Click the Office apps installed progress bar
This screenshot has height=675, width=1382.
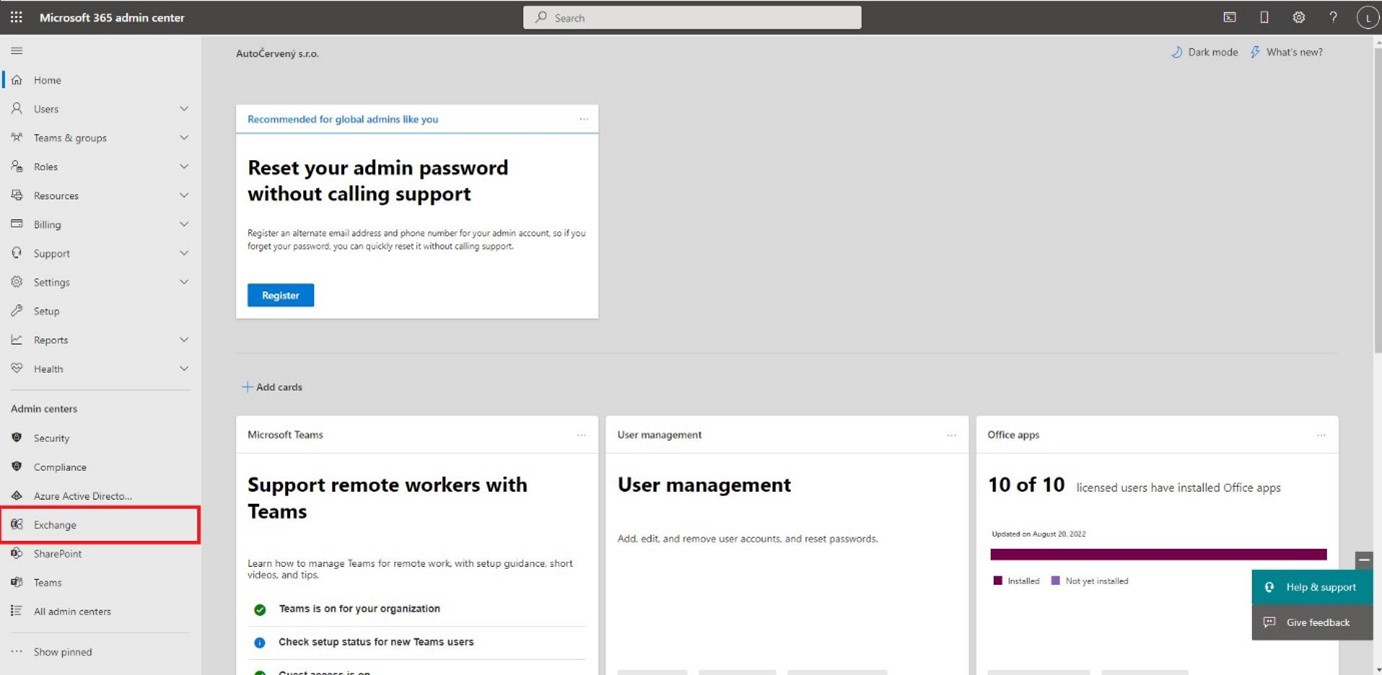coord(1158,554)
